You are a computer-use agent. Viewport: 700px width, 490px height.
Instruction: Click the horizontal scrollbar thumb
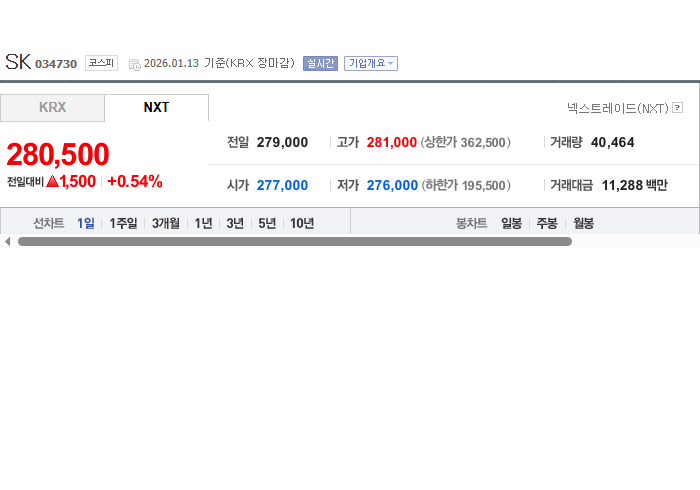pos(295,241)
